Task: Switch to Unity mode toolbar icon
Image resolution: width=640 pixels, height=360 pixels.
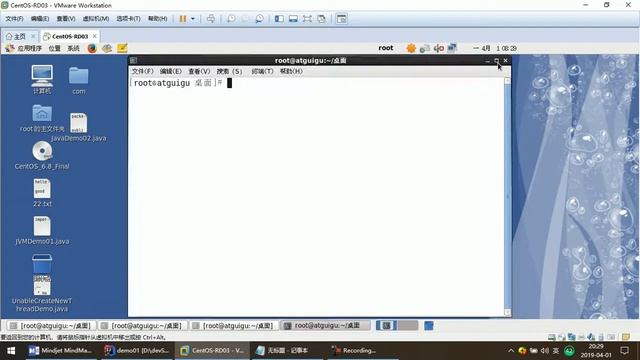Action: pyautogui.click(x=322, y=19)
